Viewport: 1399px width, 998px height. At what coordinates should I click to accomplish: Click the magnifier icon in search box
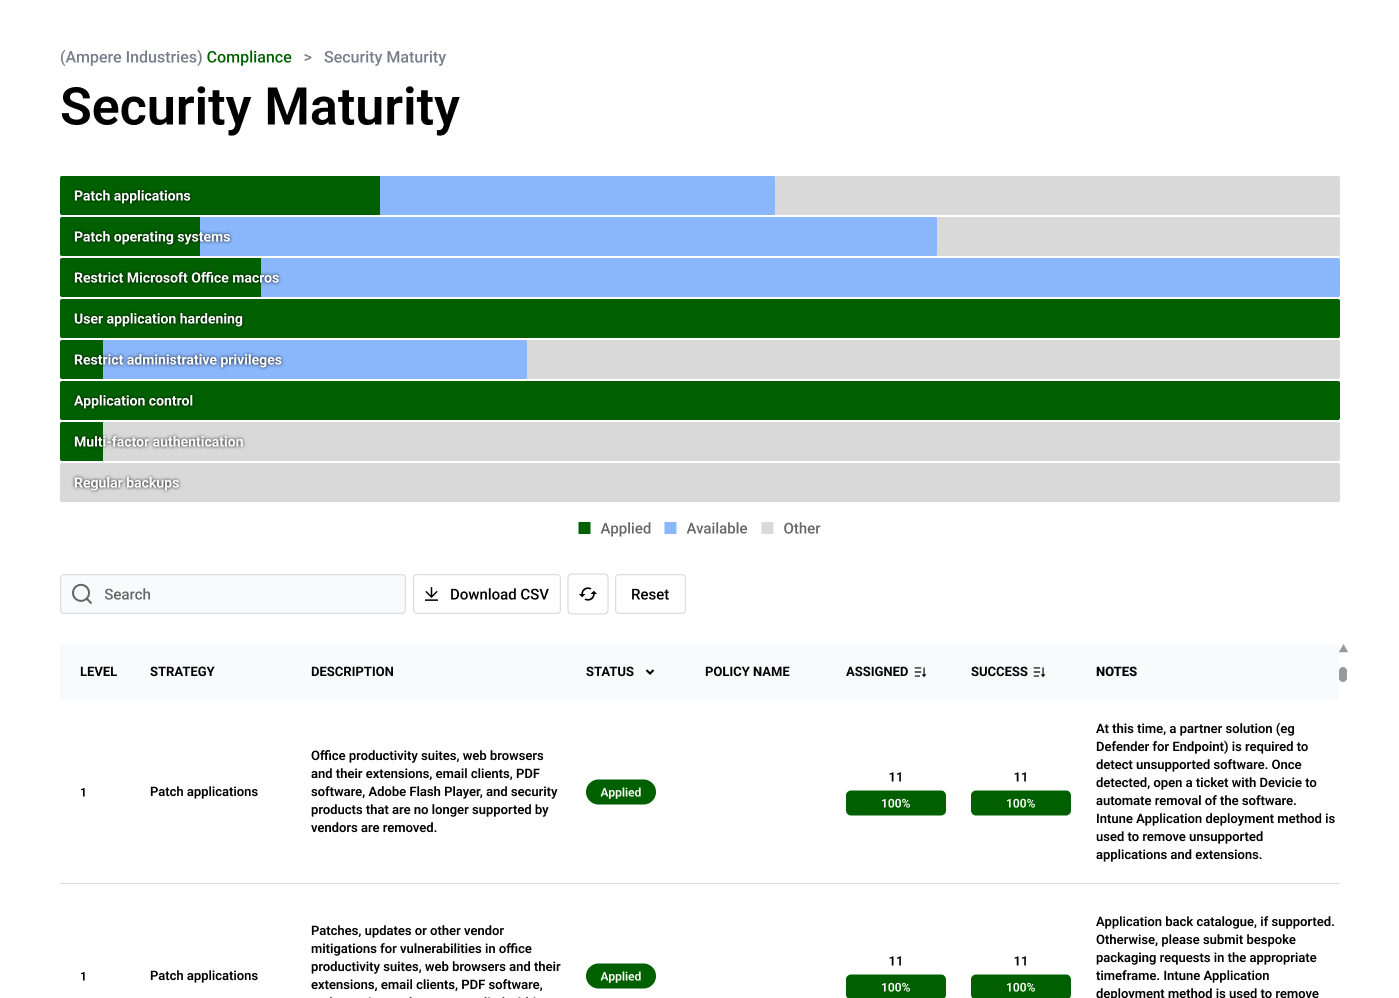[82, 594]
